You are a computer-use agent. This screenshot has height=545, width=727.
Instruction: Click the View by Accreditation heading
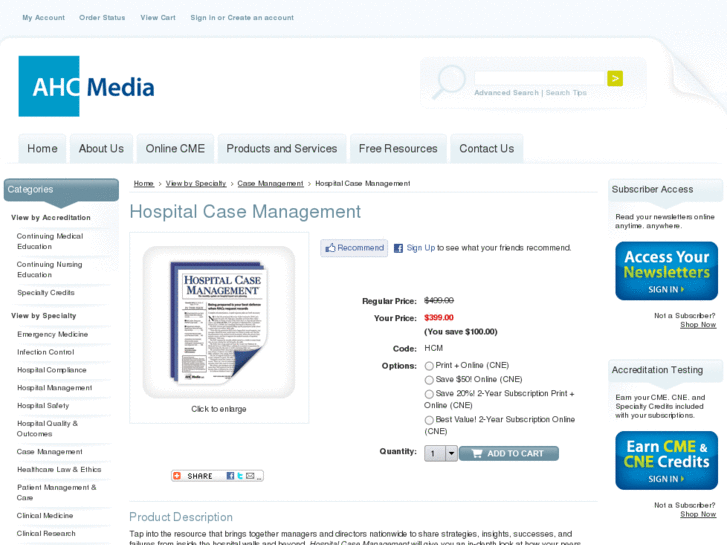tap(51, 218)
